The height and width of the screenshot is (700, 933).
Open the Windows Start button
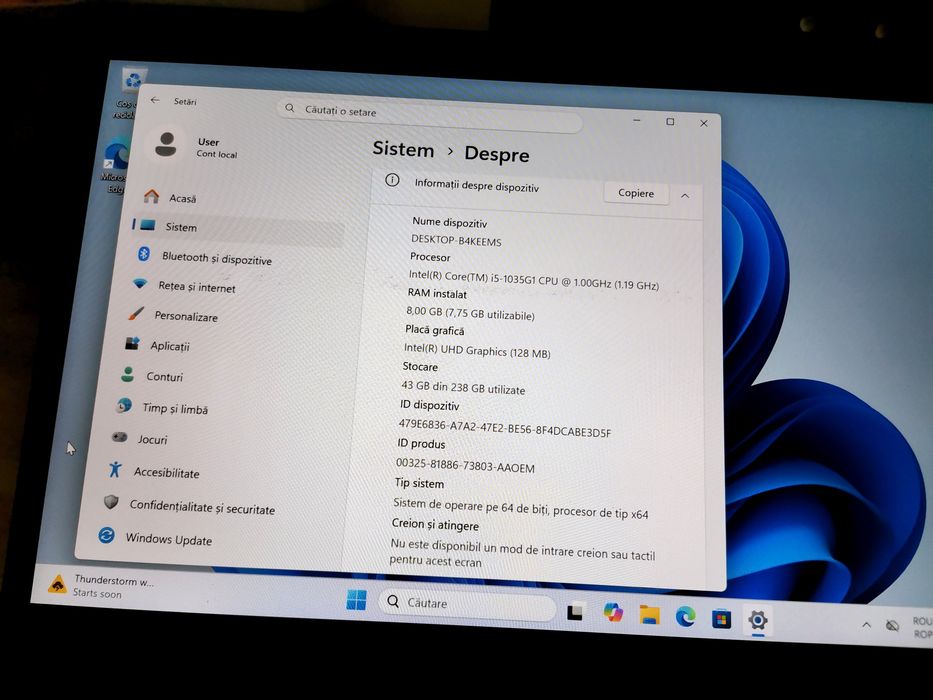click(356, 600)
